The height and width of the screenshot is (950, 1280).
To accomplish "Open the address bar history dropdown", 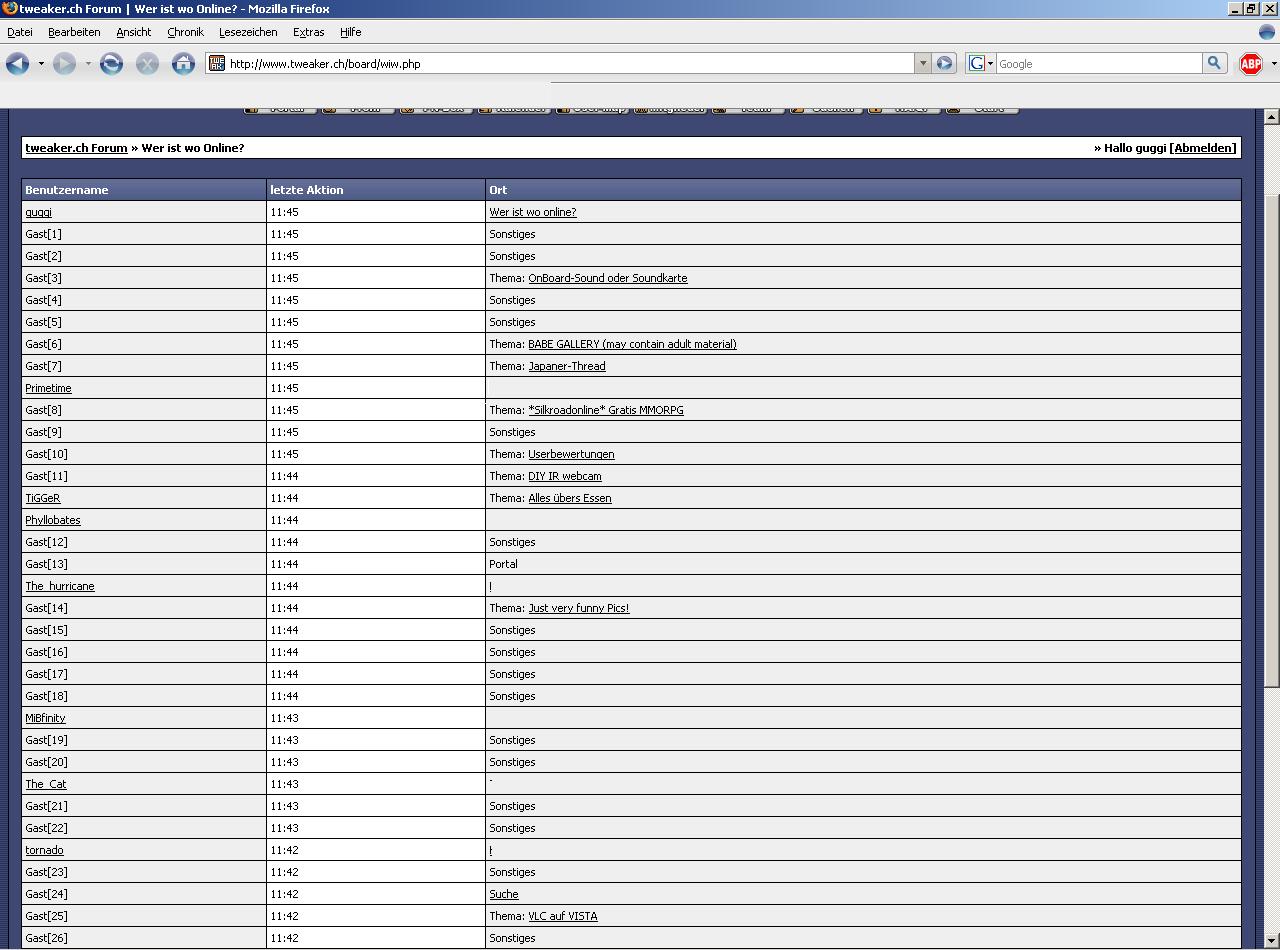I will click(x=922, y=64).
